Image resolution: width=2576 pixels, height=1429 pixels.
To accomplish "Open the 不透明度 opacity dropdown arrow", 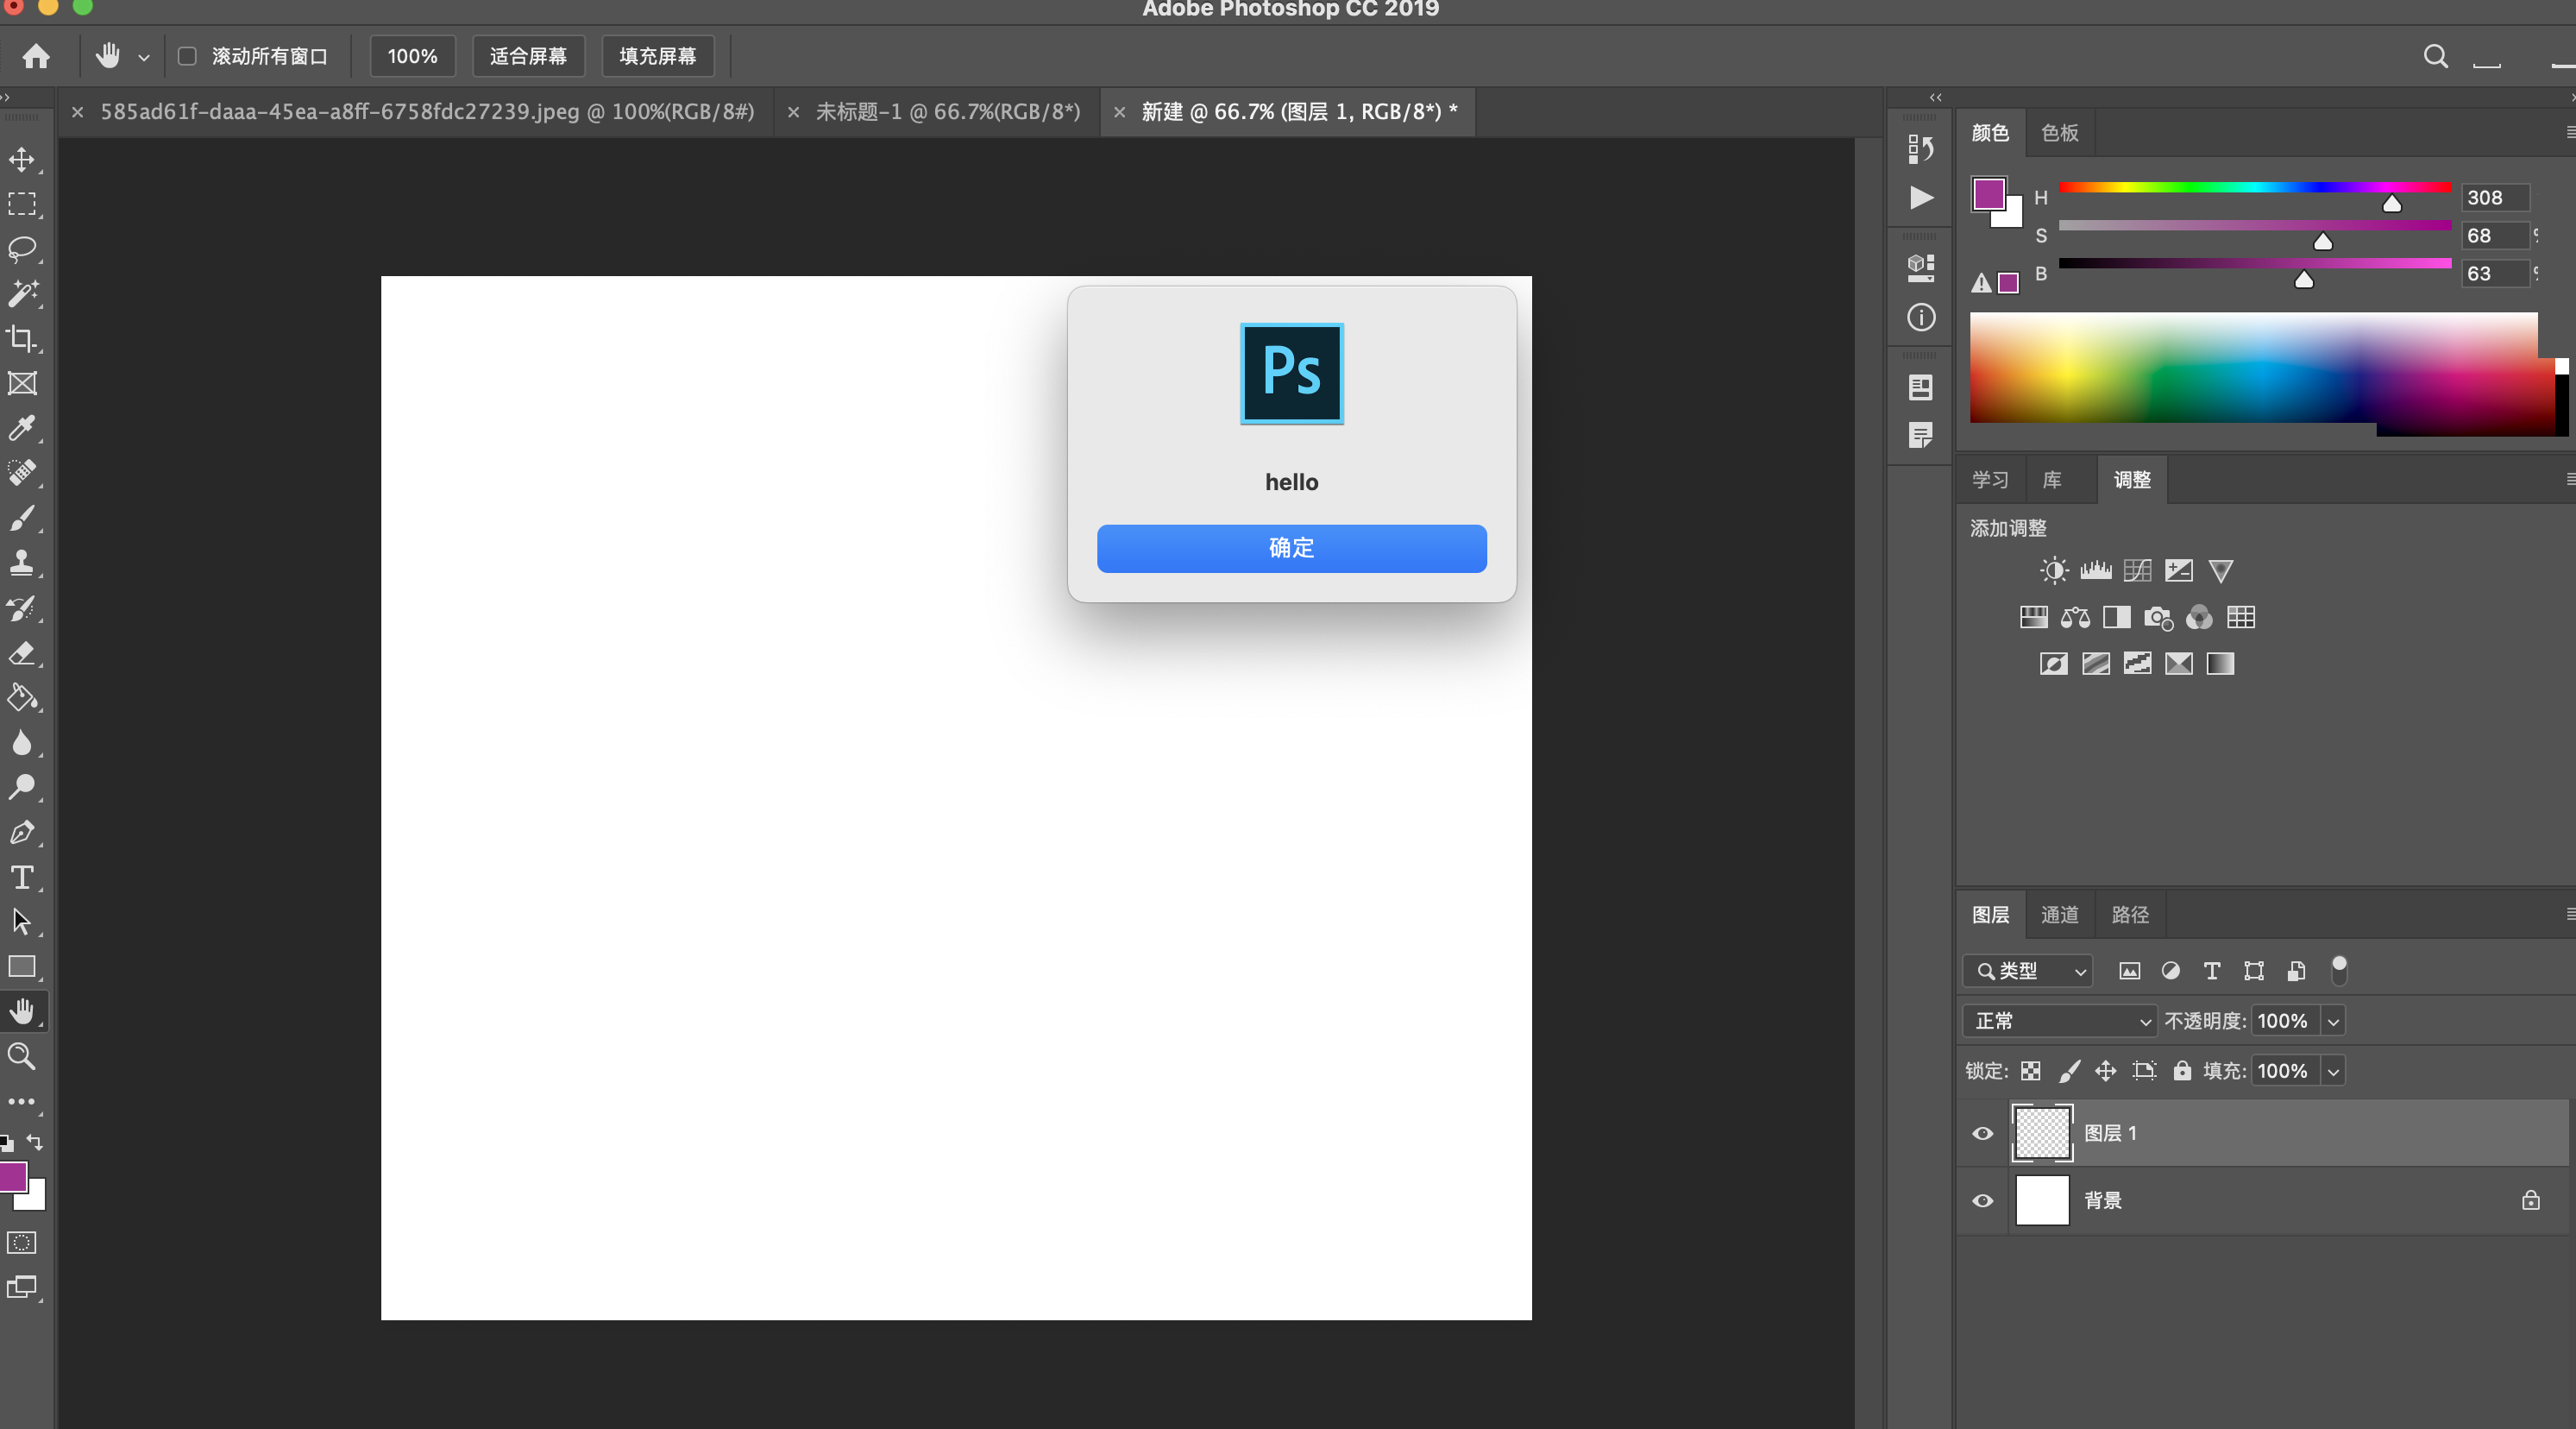I will (x=2333, y=1021).
